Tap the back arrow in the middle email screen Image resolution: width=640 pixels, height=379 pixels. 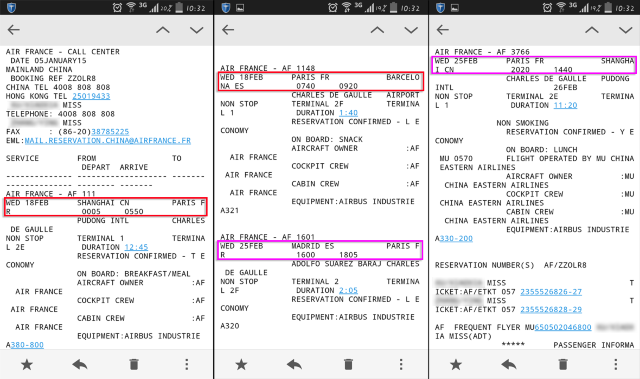[x=228, y=30]
